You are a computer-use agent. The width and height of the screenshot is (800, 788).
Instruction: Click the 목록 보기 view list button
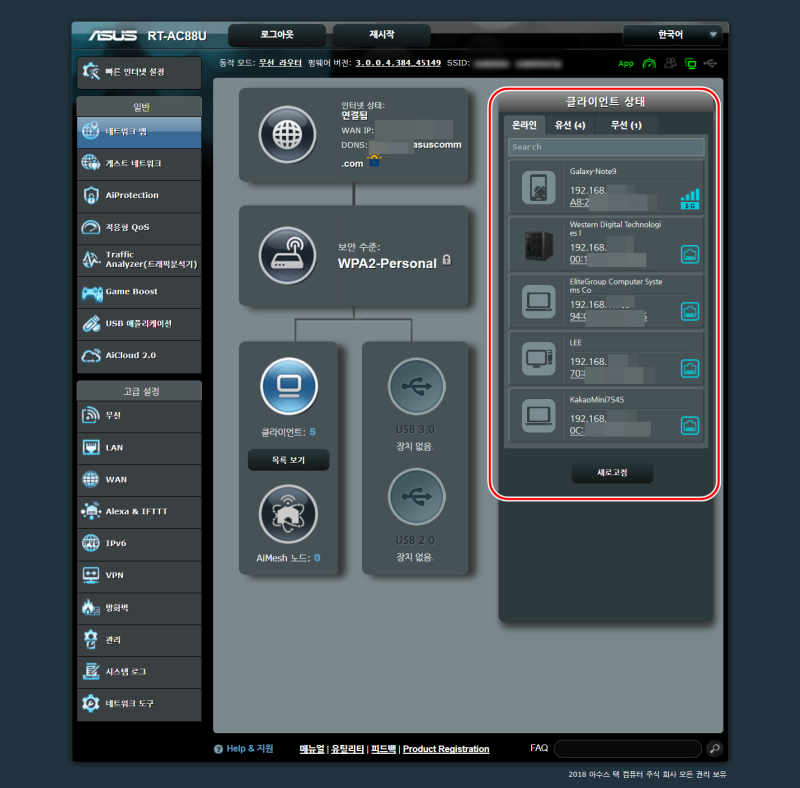(288, 460)
